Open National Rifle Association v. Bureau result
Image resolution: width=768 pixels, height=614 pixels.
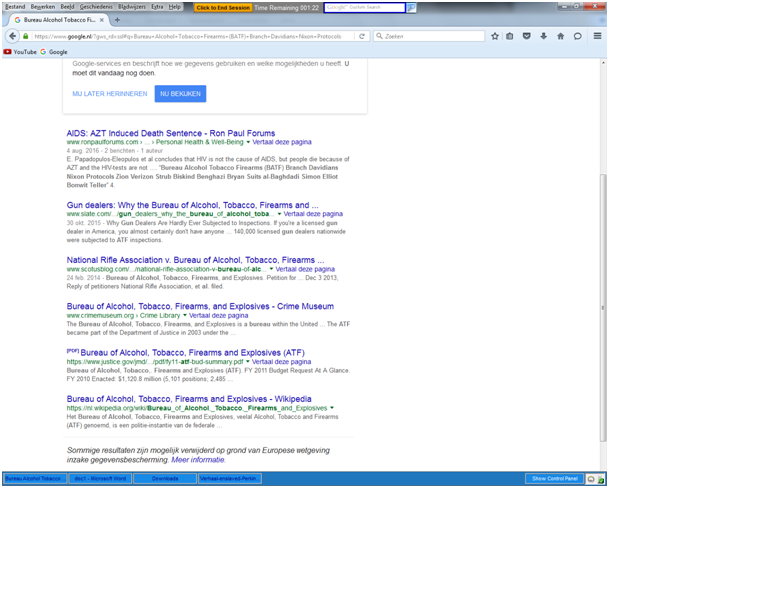click(195, 260)
